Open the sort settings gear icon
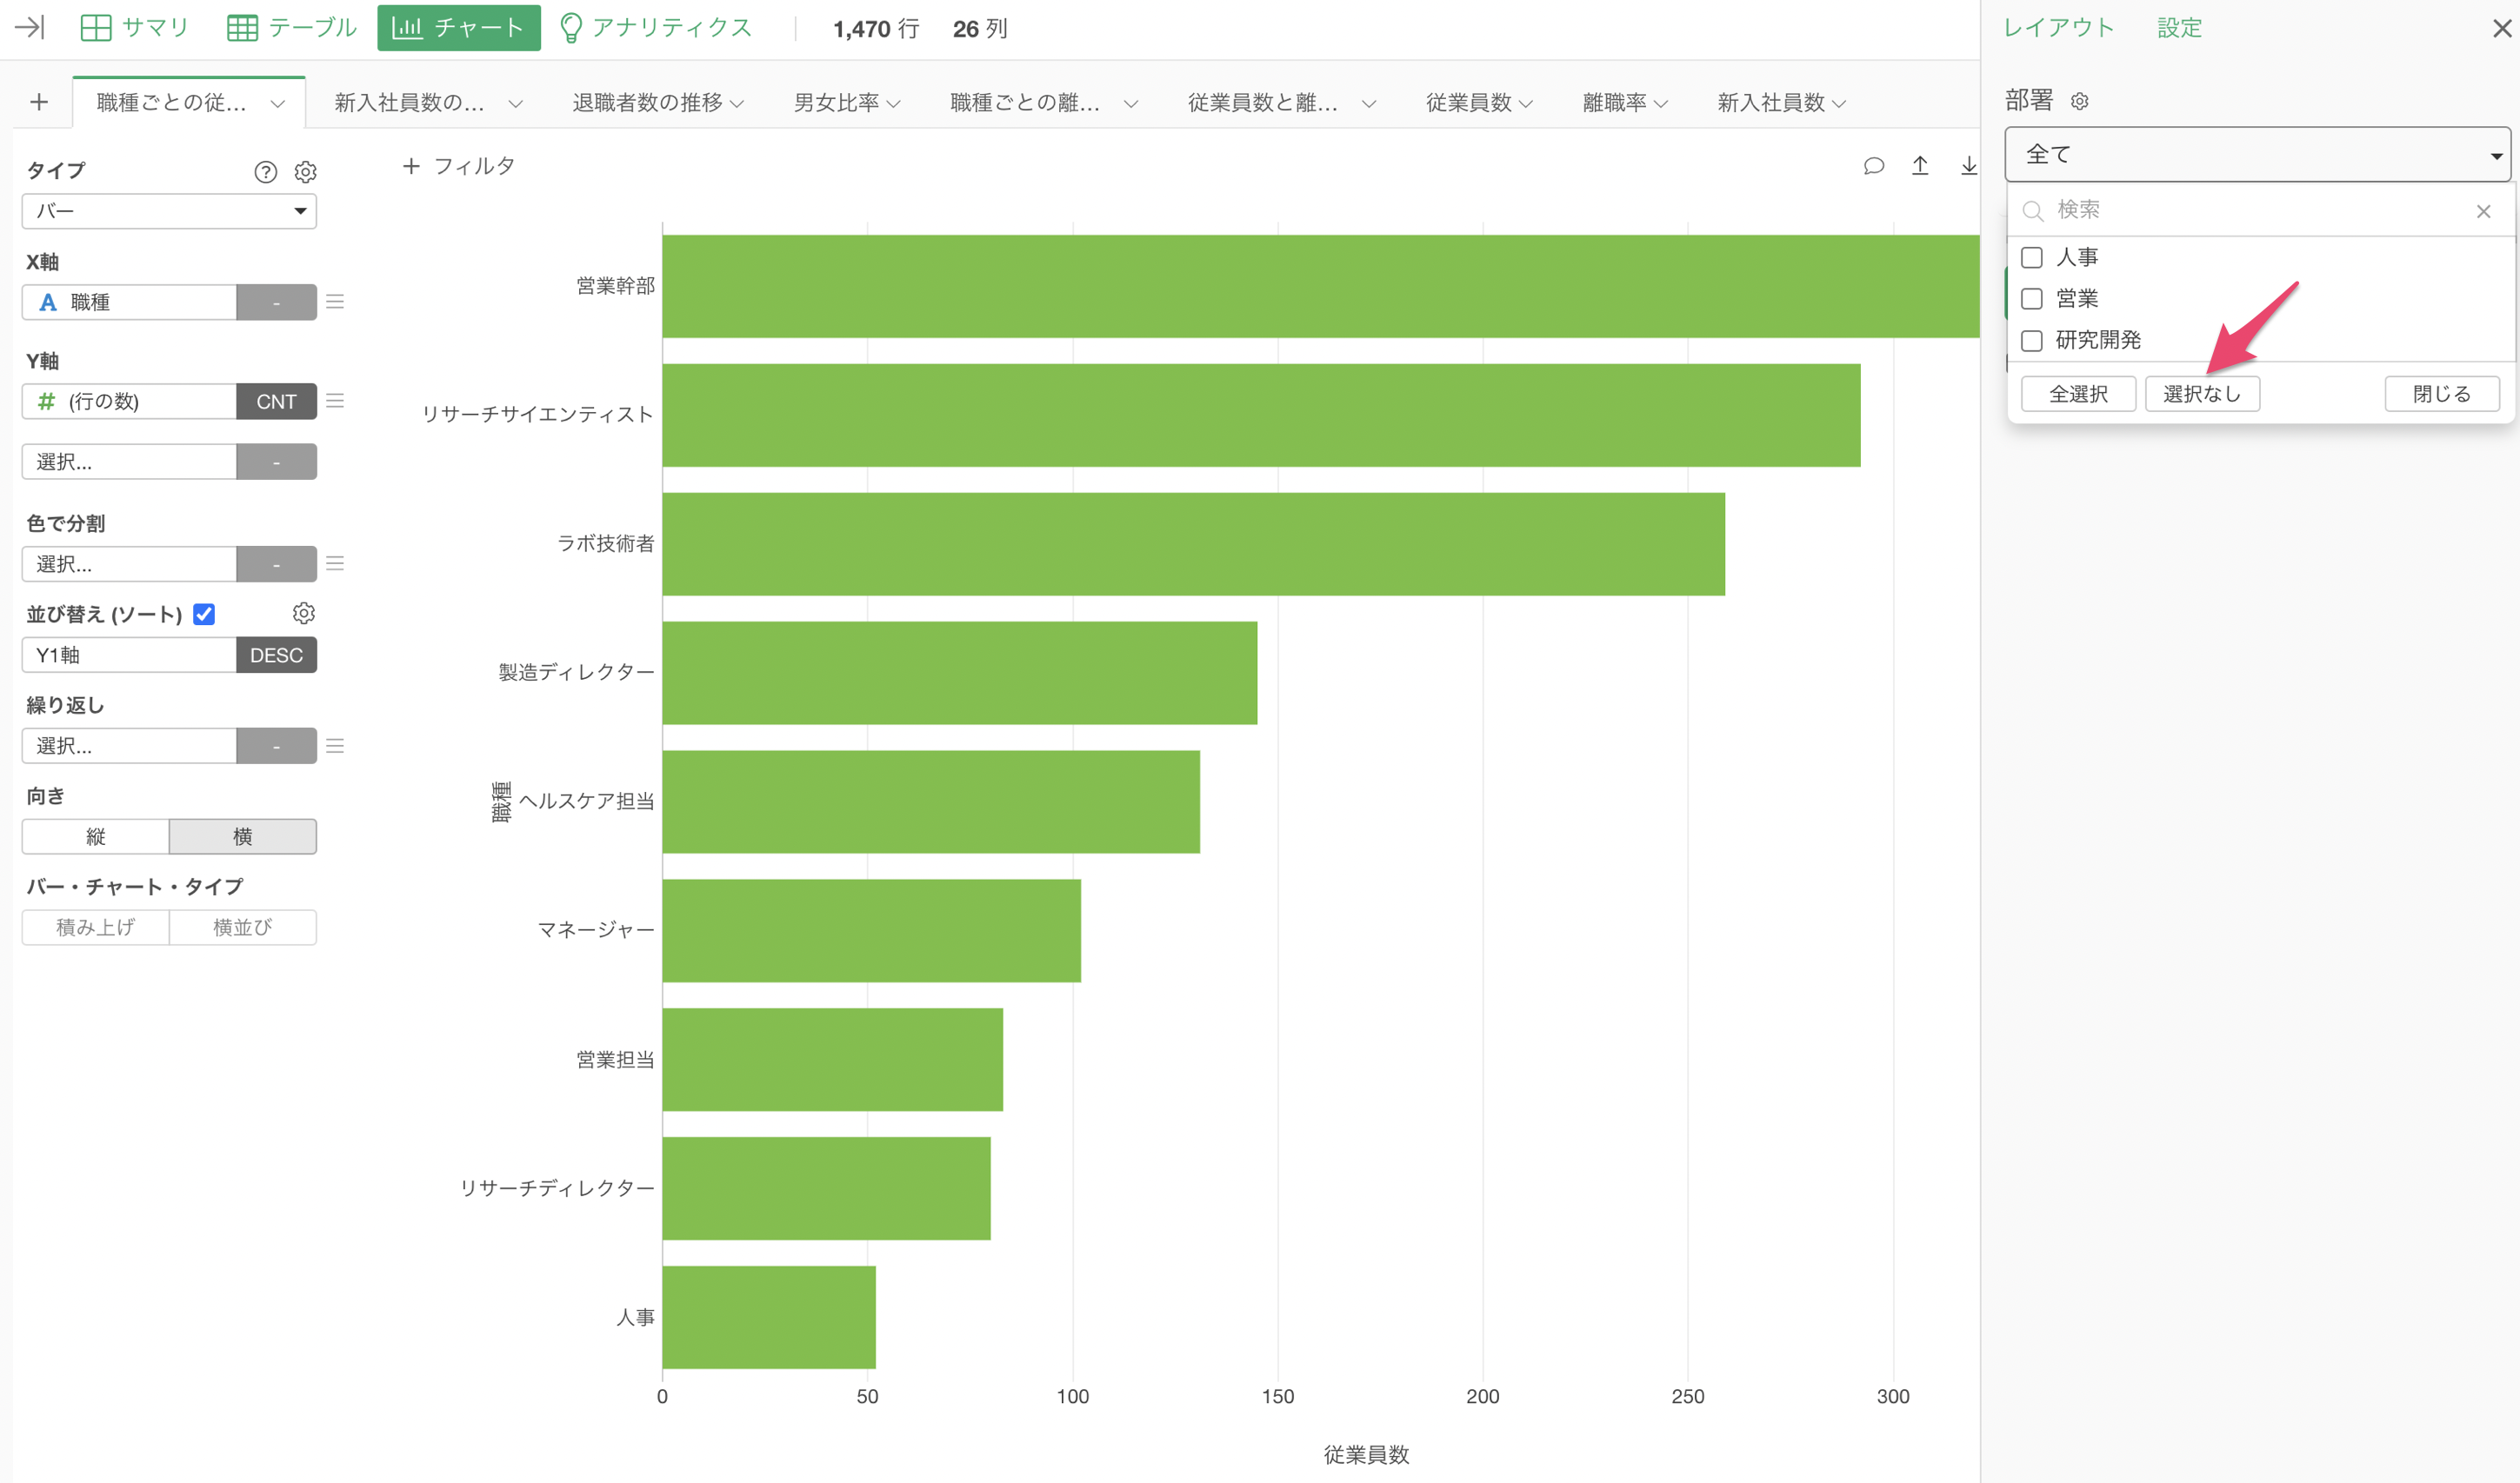Viewport: 2520px width, 1483px height. point(304,613)
